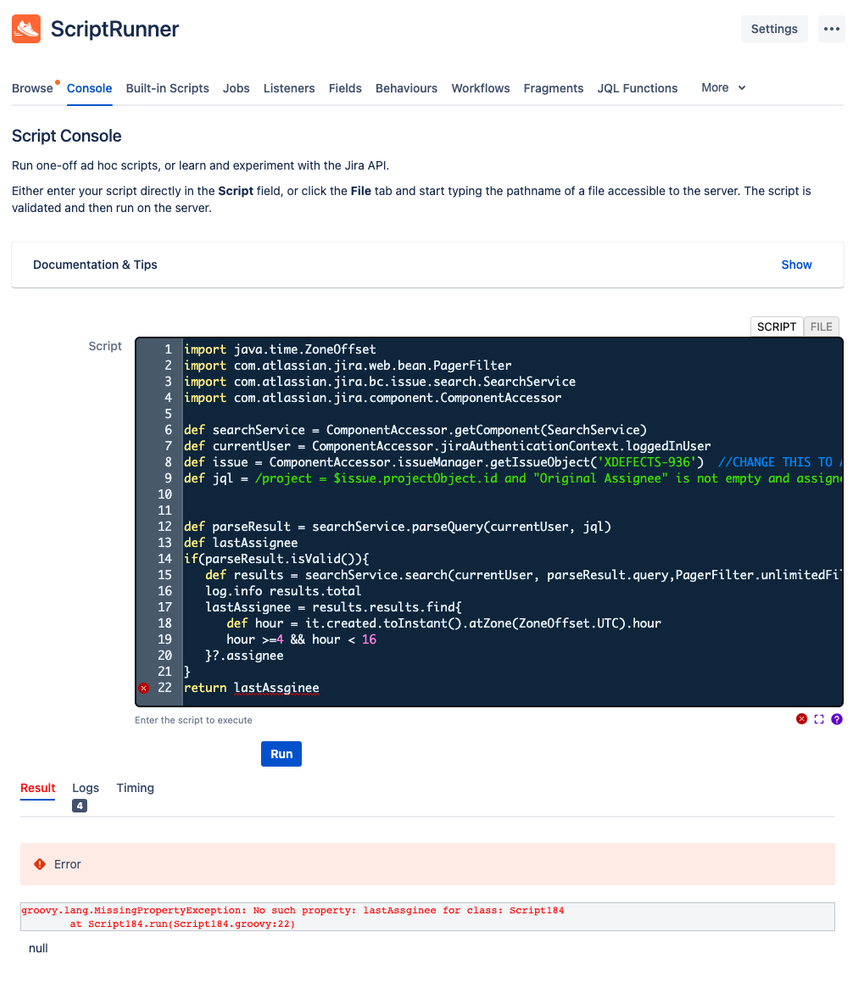This screenshot has height=999, width=858.
Task: Show the Documentation & Tips section
Action: (796, 264)
